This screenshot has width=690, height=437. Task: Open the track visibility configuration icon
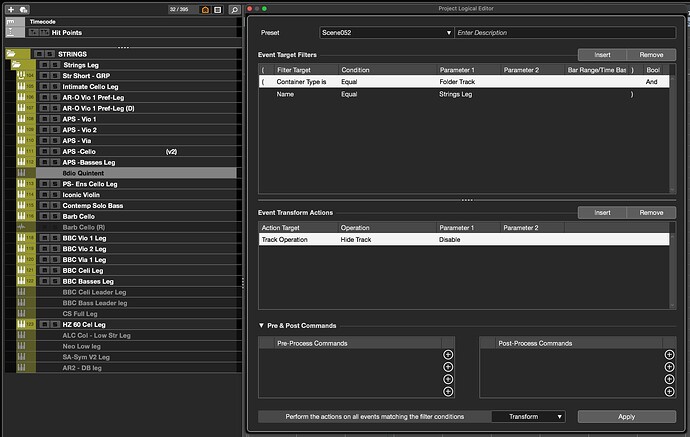coord(218,10)
